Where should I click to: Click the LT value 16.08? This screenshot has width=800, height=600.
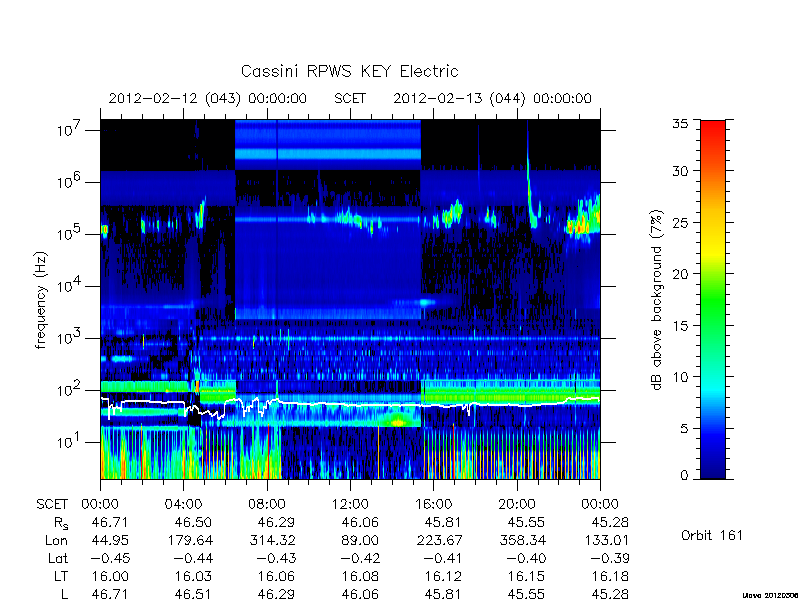point(360,576)
